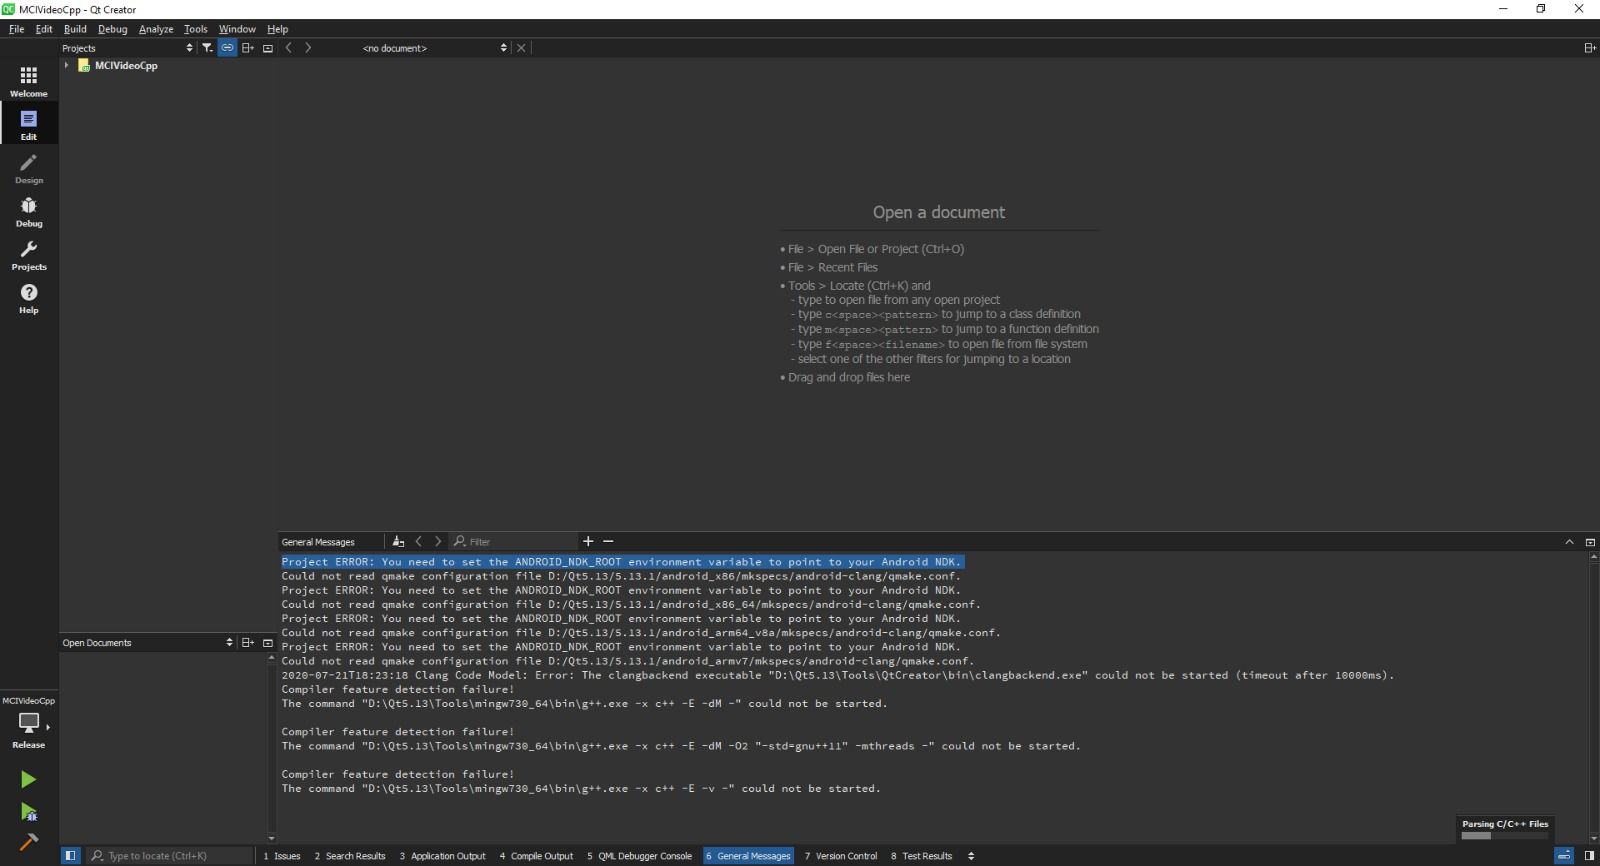1600x866 pixels.
Task: Zoom in the General Messages text
Action: coord(588,541)
